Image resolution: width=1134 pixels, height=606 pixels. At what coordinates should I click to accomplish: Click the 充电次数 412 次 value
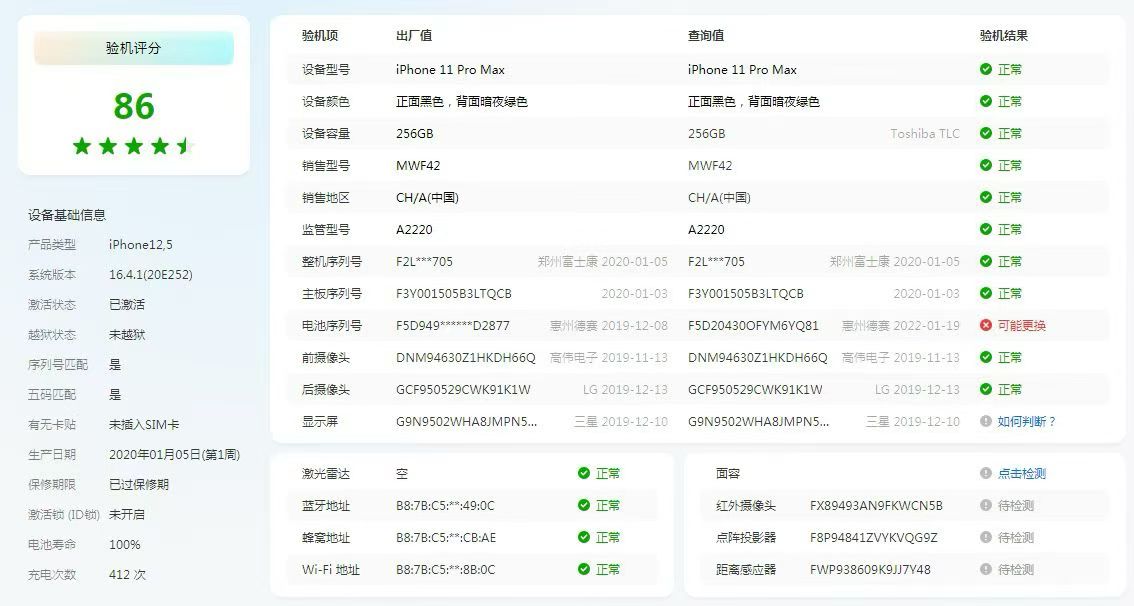[x=127, y=575]
